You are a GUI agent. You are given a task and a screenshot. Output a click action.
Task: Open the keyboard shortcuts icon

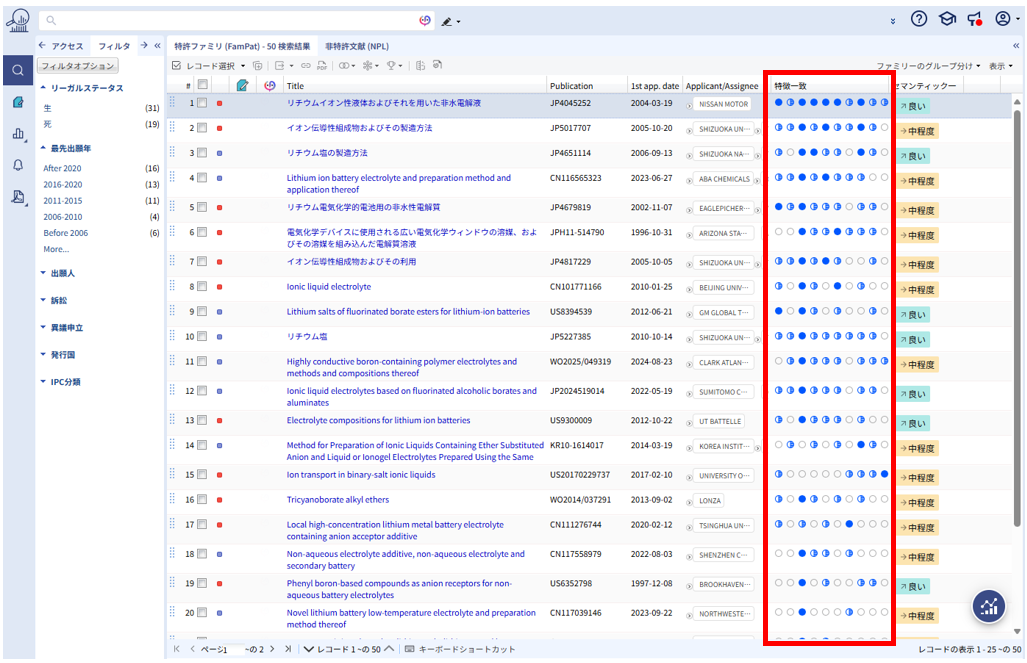pyautogui.click(x=409, y=649)
